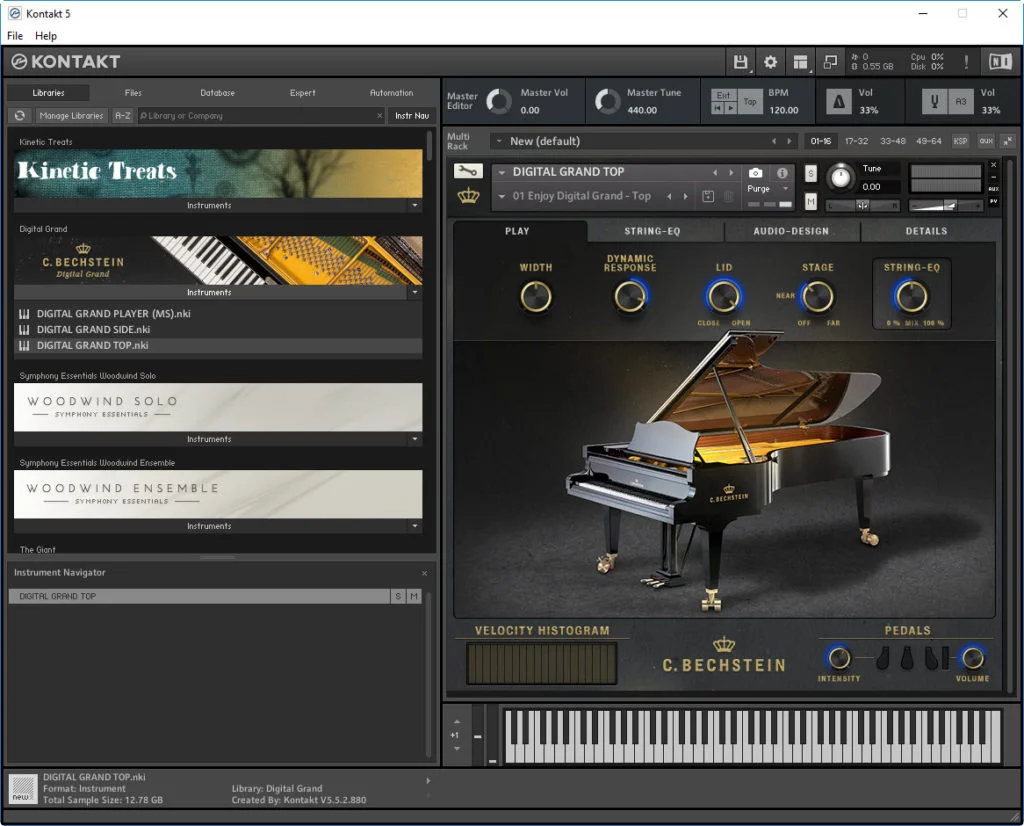Clear the library search field

(379, 116)
